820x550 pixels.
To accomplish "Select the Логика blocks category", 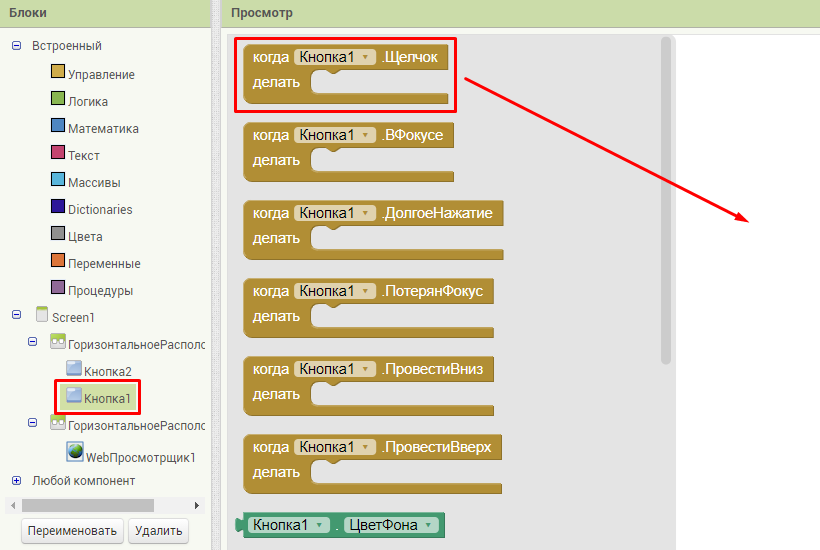I will 87,101.
